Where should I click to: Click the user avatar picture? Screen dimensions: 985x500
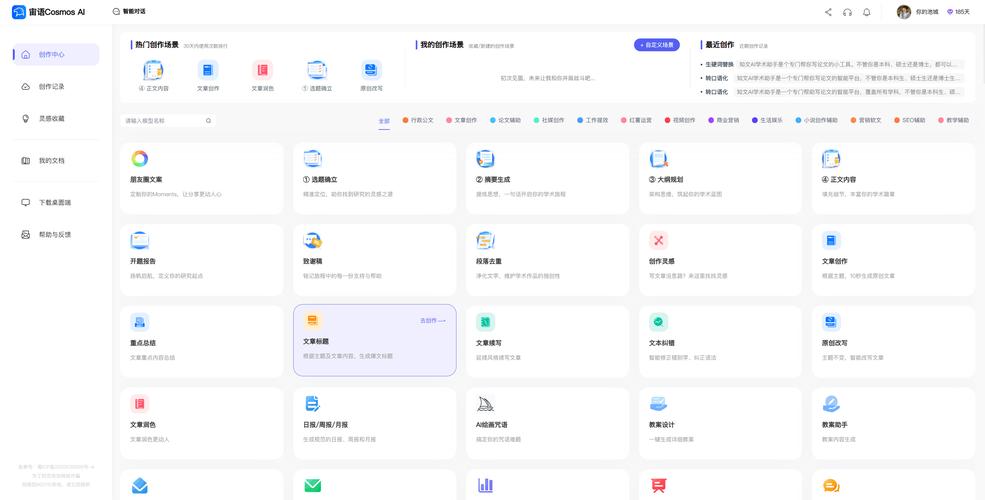[x=904, y=12]
